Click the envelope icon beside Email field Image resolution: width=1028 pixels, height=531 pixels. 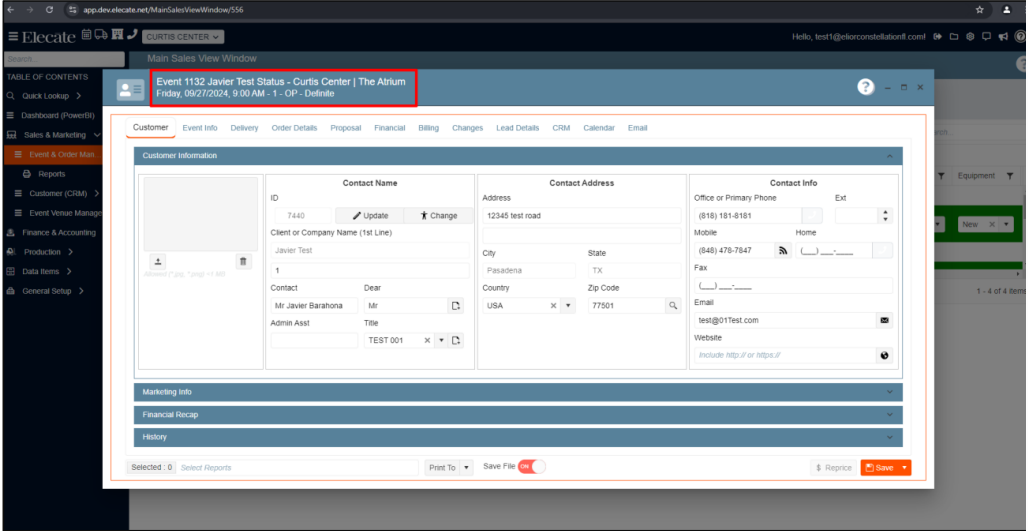pos(884,321)
